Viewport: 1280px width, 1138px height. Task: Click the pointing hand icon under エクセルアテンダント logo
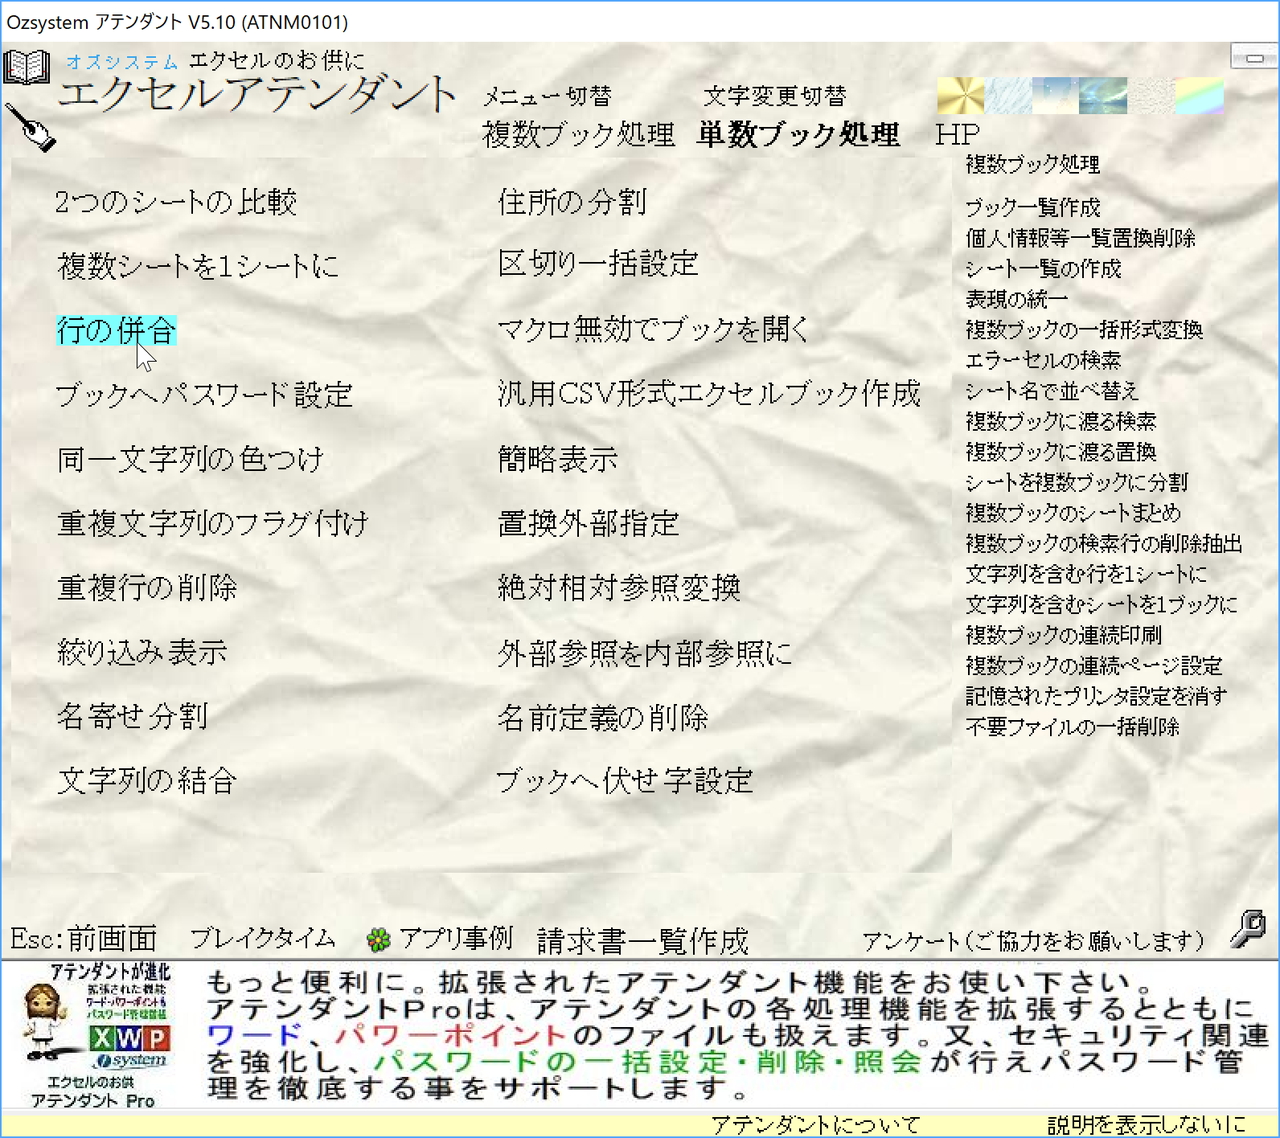31,129
